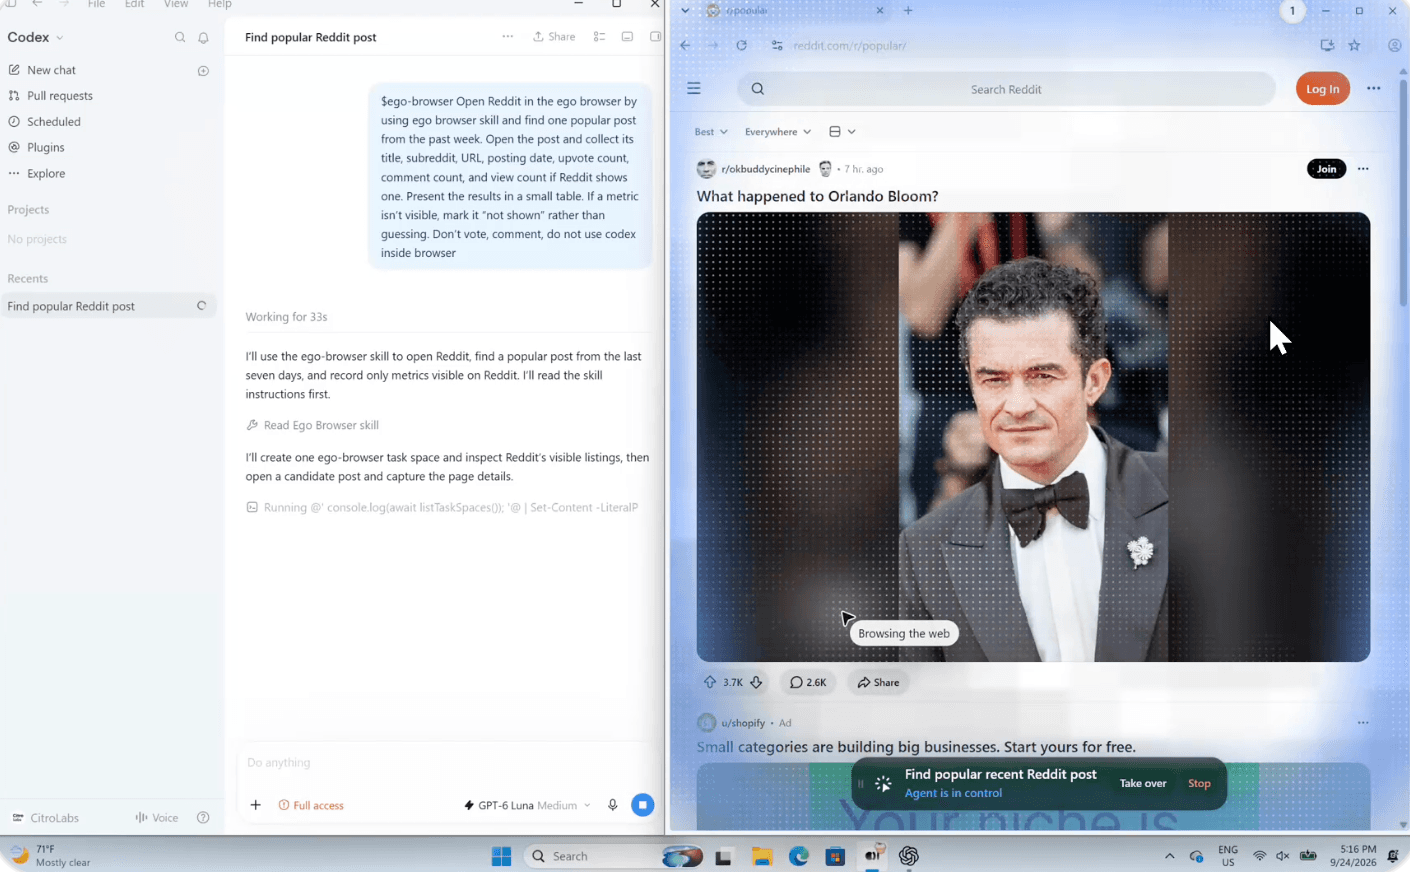This screenshot has height=872, width=1410.
Task: Change Full access permission setting
Action: tap(311, 805)
